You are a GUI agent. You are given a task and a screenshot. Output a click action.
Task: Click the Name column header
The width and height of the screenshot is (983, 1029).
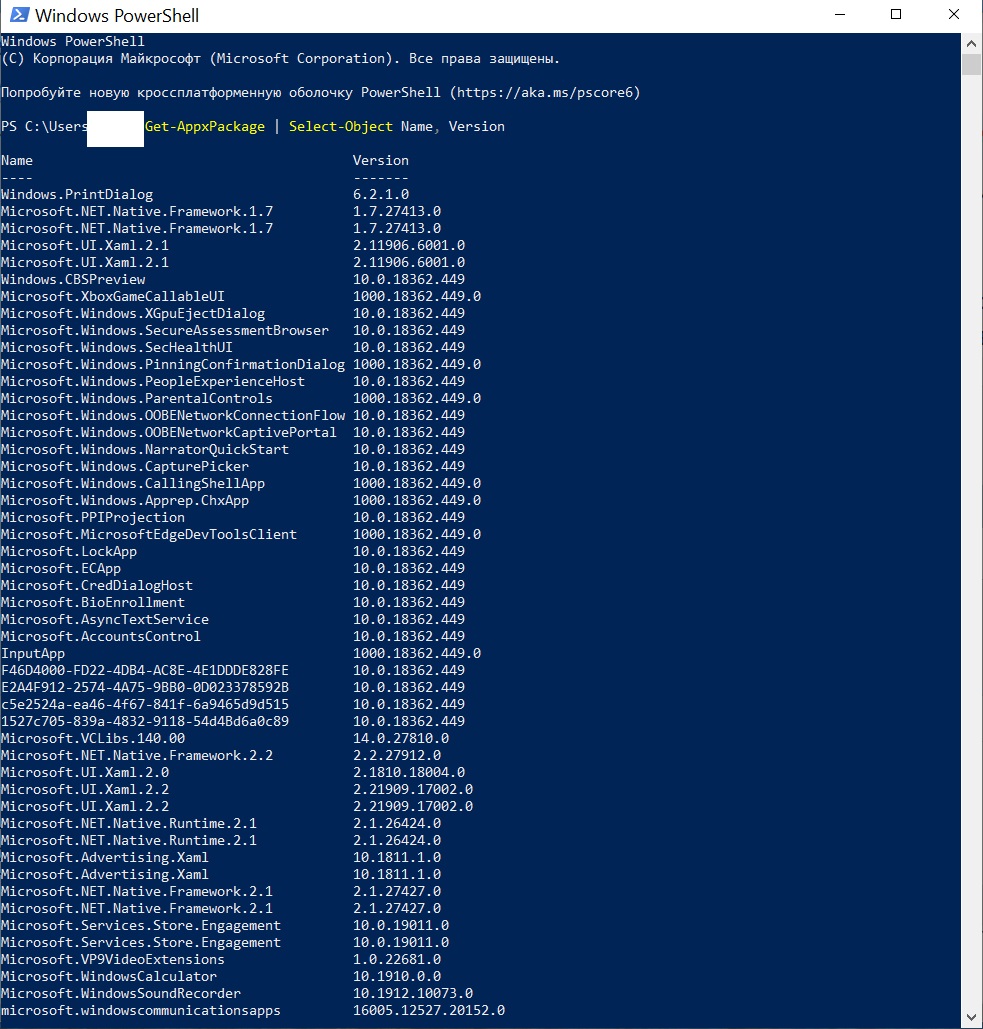(17, 161)
